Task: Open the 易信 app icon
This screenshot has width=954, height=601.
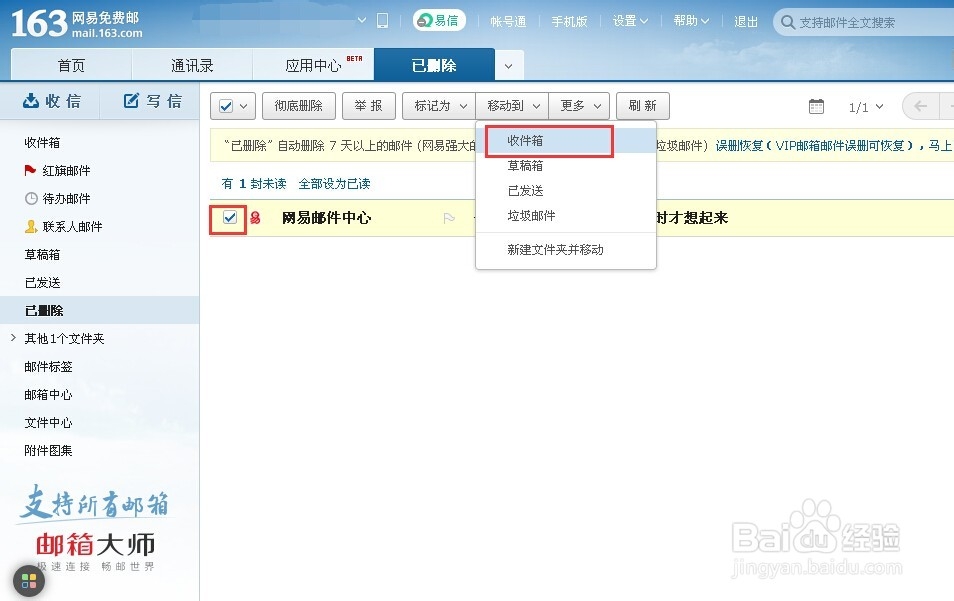Action: [x=438, y=19]
